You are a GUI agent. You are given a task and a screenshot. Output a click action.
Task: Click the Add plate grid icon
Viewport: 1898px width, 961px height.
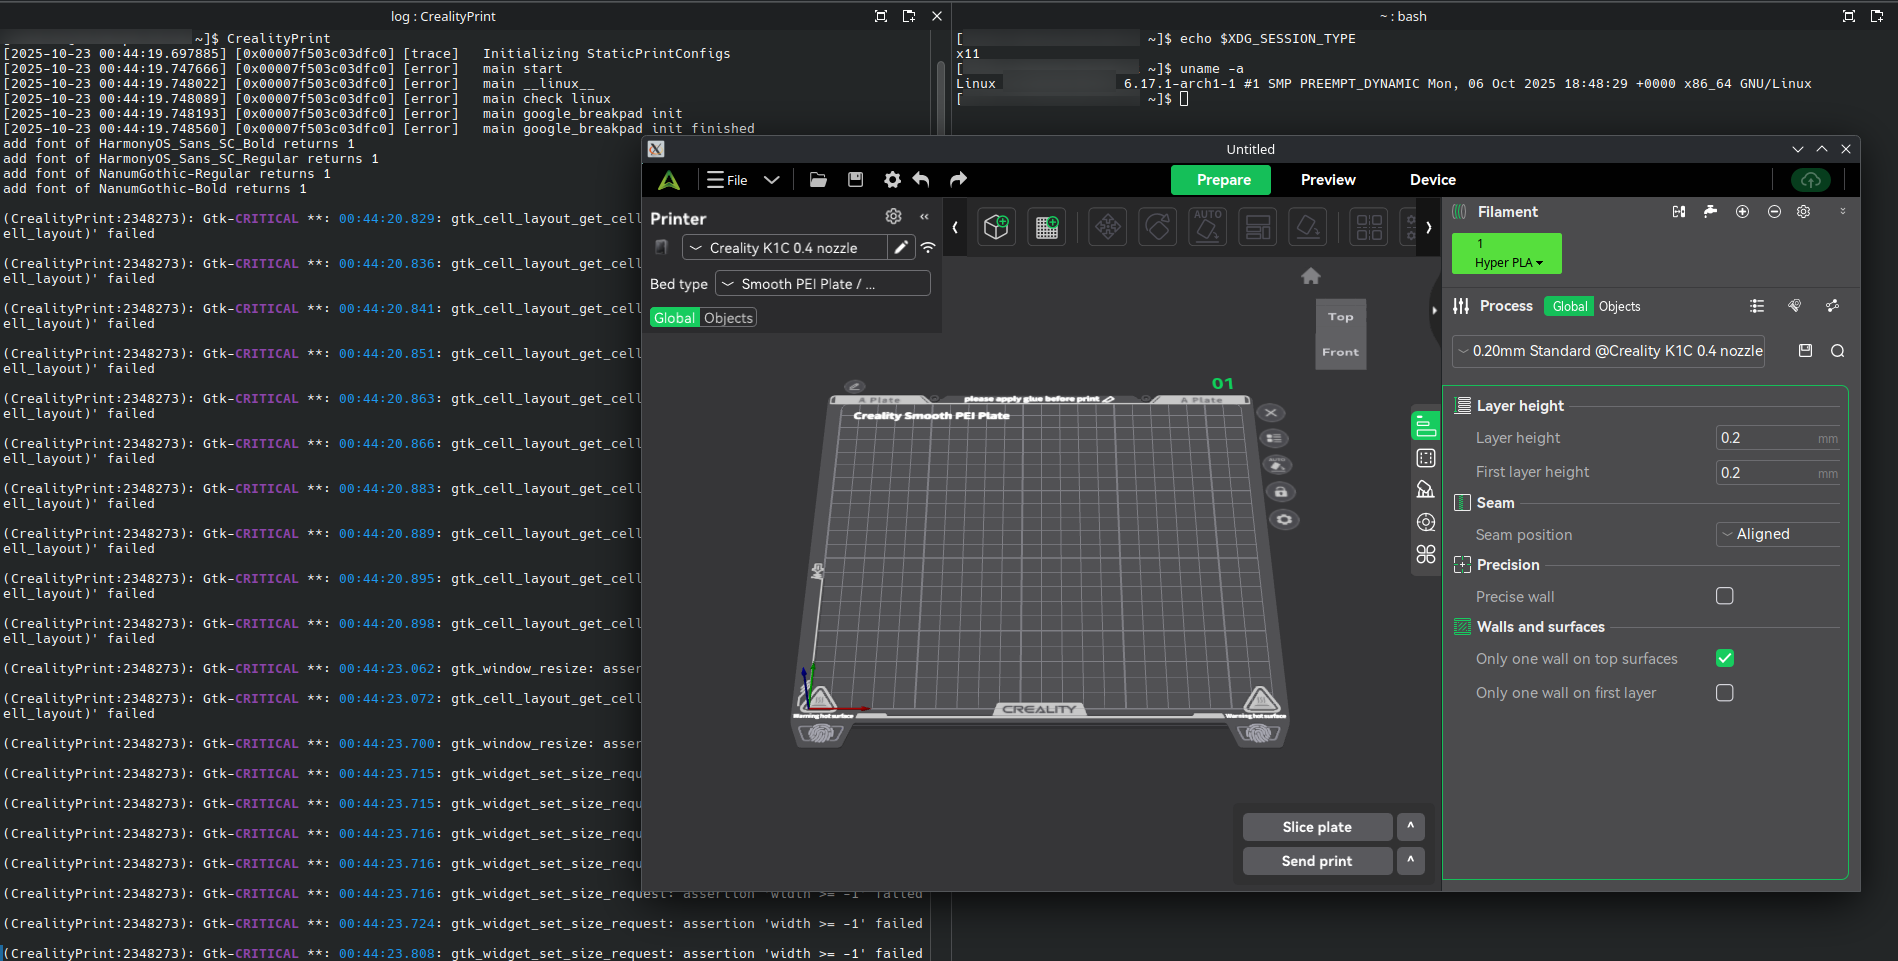[x=1047, y=228]
